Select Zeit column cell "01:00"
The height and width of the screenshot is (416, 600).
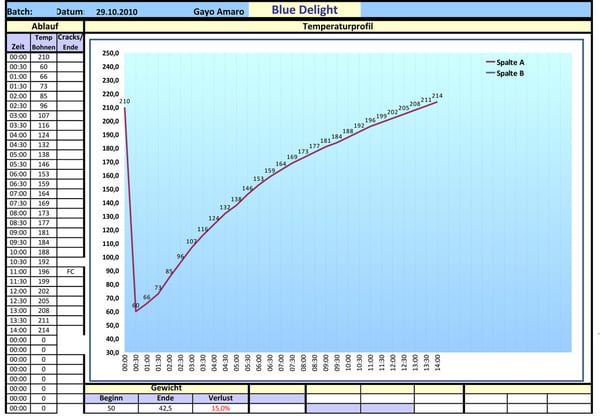pyautogui.click(x=18, y=77)
